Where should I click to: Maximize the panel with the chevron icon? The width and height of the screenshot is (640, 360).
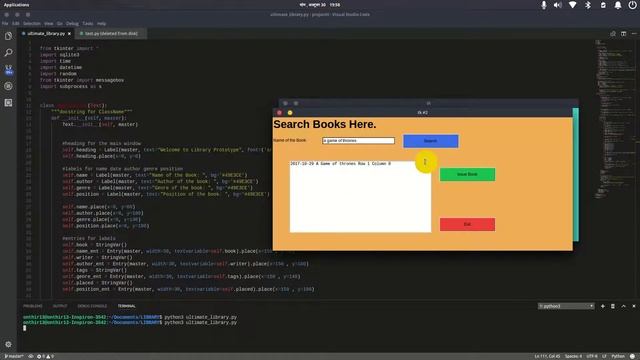[623, 306]
